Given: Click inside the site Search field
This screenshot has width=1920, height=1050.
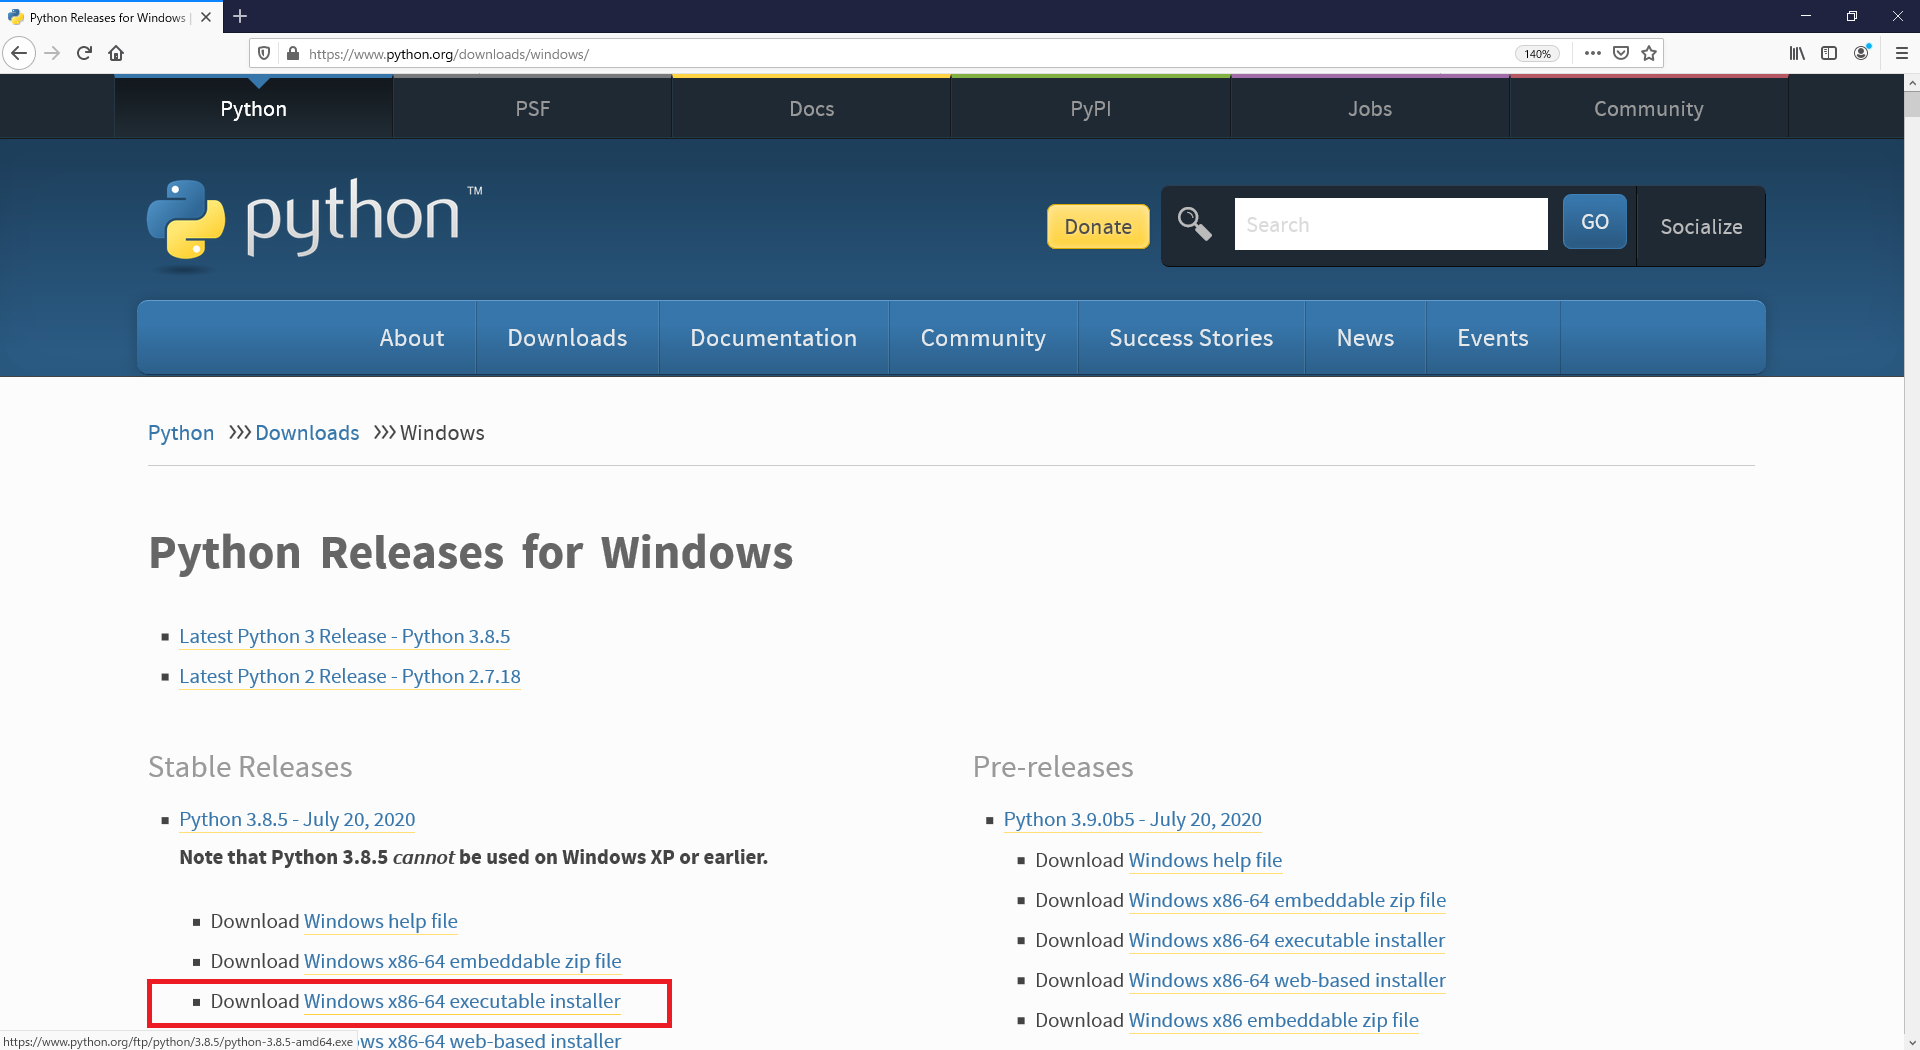Looking at the screenshot, I should (1390, 225).
